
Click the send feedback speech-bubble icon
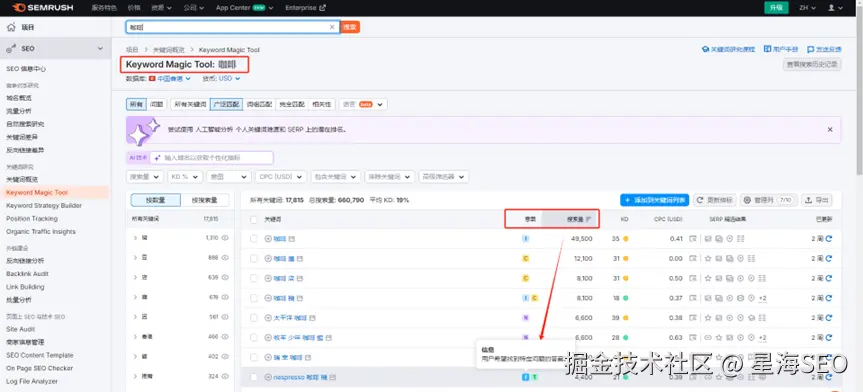[x=811, y=49]
